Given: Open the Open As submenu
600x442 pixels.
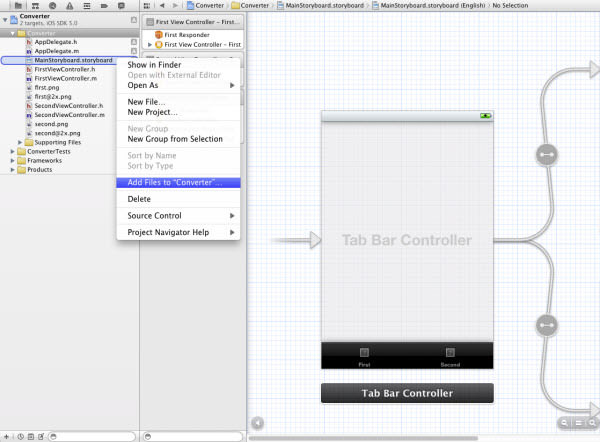Looking at the screenshot, I should click(x=178, y=85).
